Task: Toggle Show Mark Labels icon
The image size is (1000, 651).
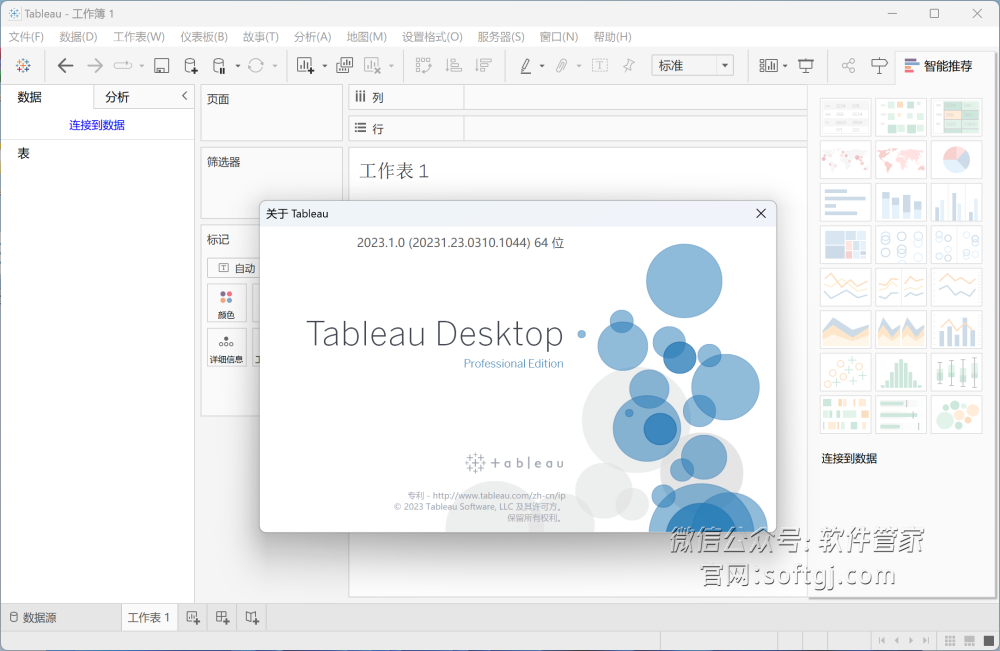Action: point(600,65)
